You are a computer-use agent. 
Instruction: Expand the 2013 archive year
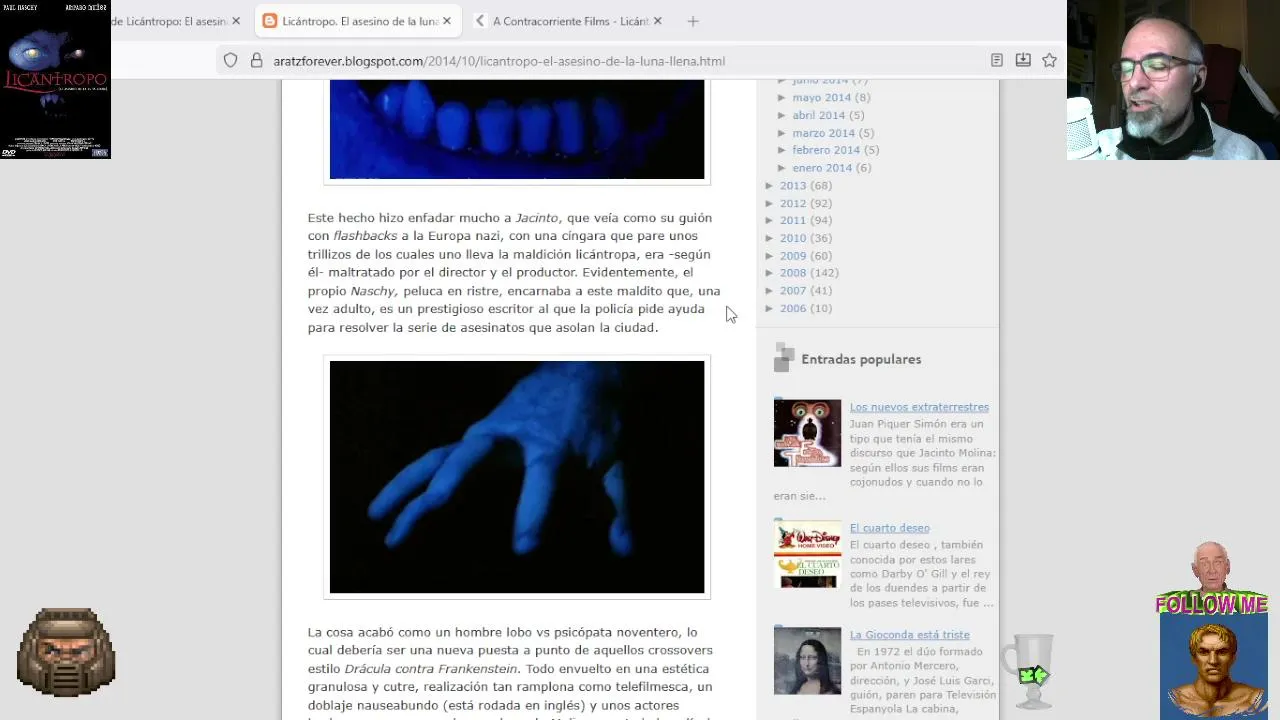point(770,186)
